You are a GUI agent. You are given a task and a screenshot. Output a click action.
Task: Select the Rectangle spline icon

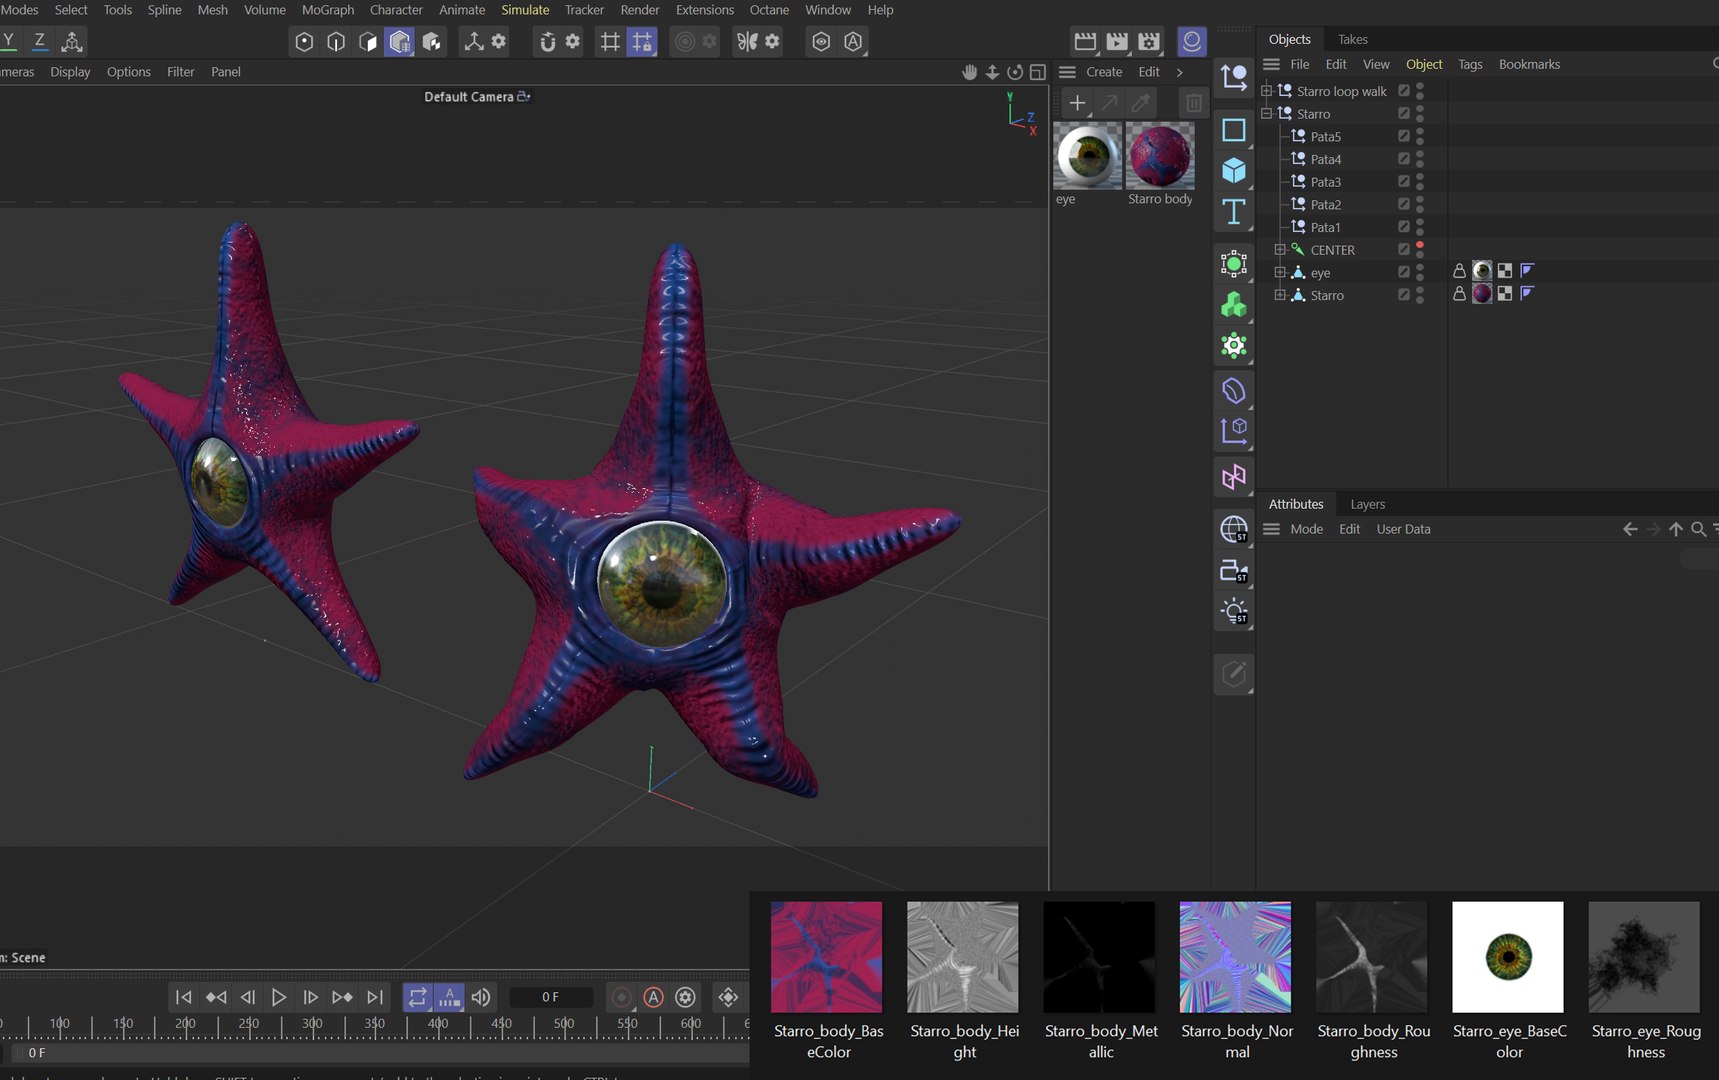pos(1234,130)
